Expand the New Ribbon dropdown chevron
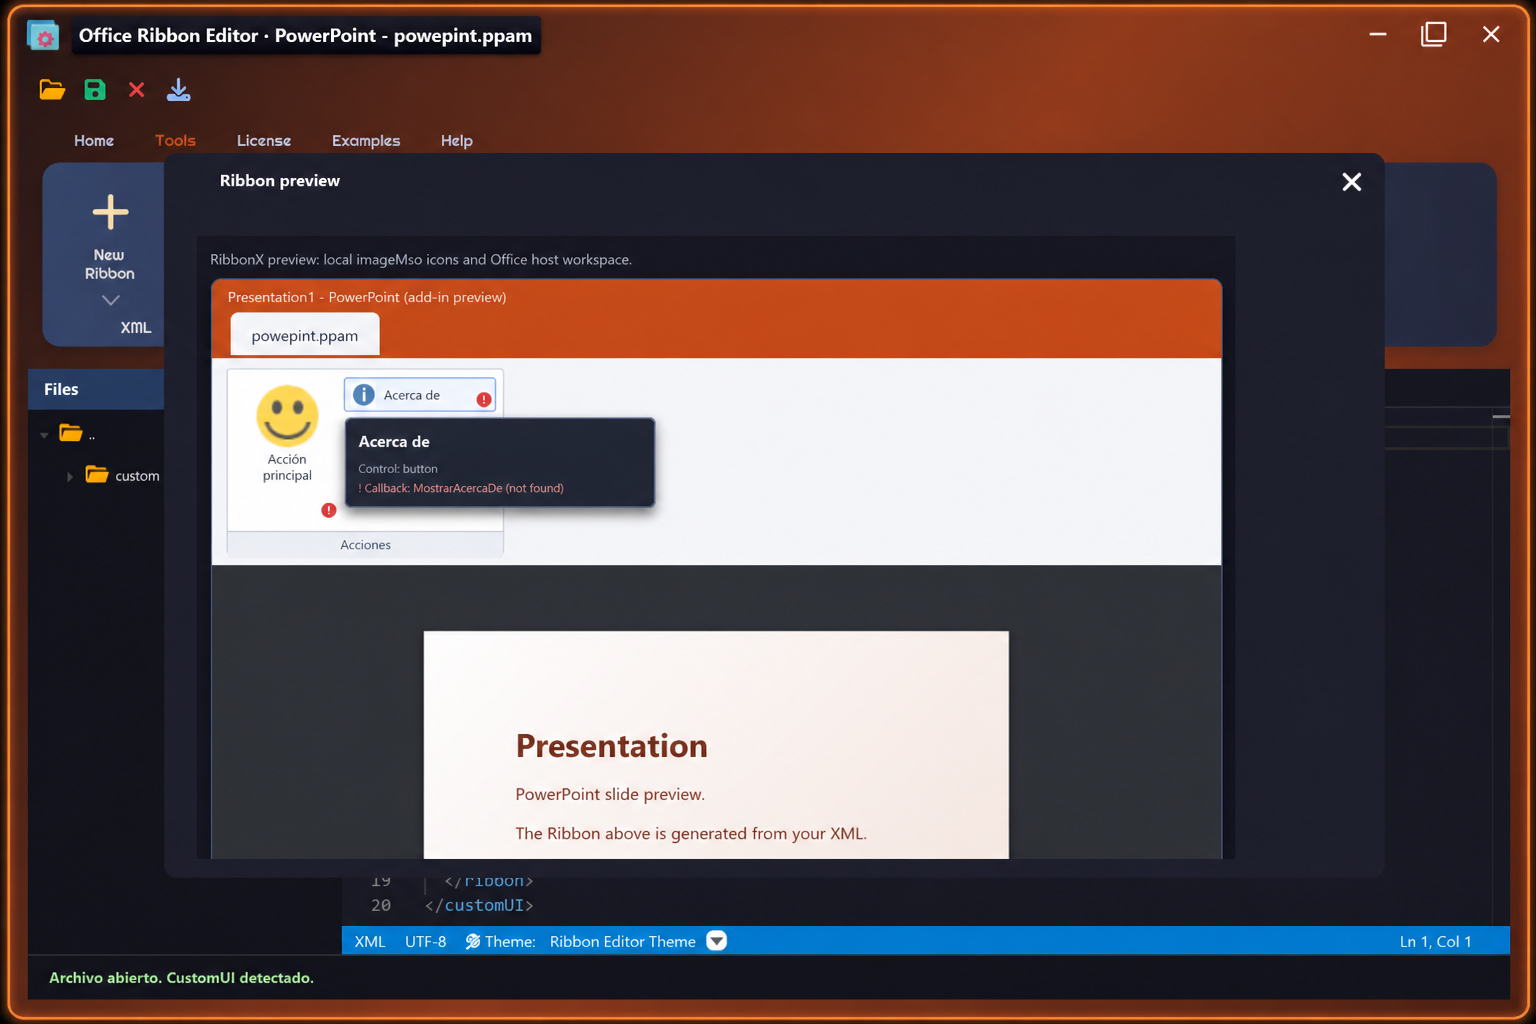This screenshot has width=1536, height=1024. point(110,300)
